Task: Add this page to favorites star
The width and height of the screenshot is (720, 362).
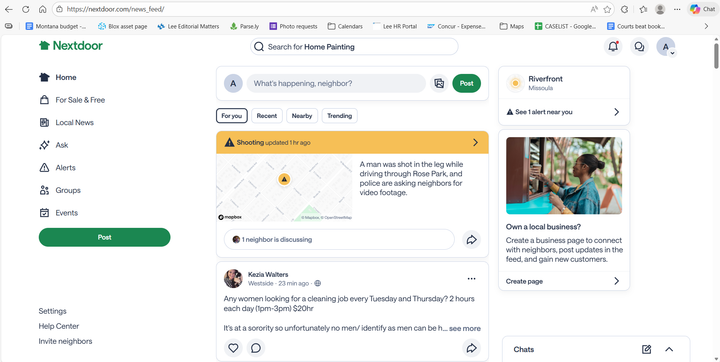Action: tap(607, 9)
